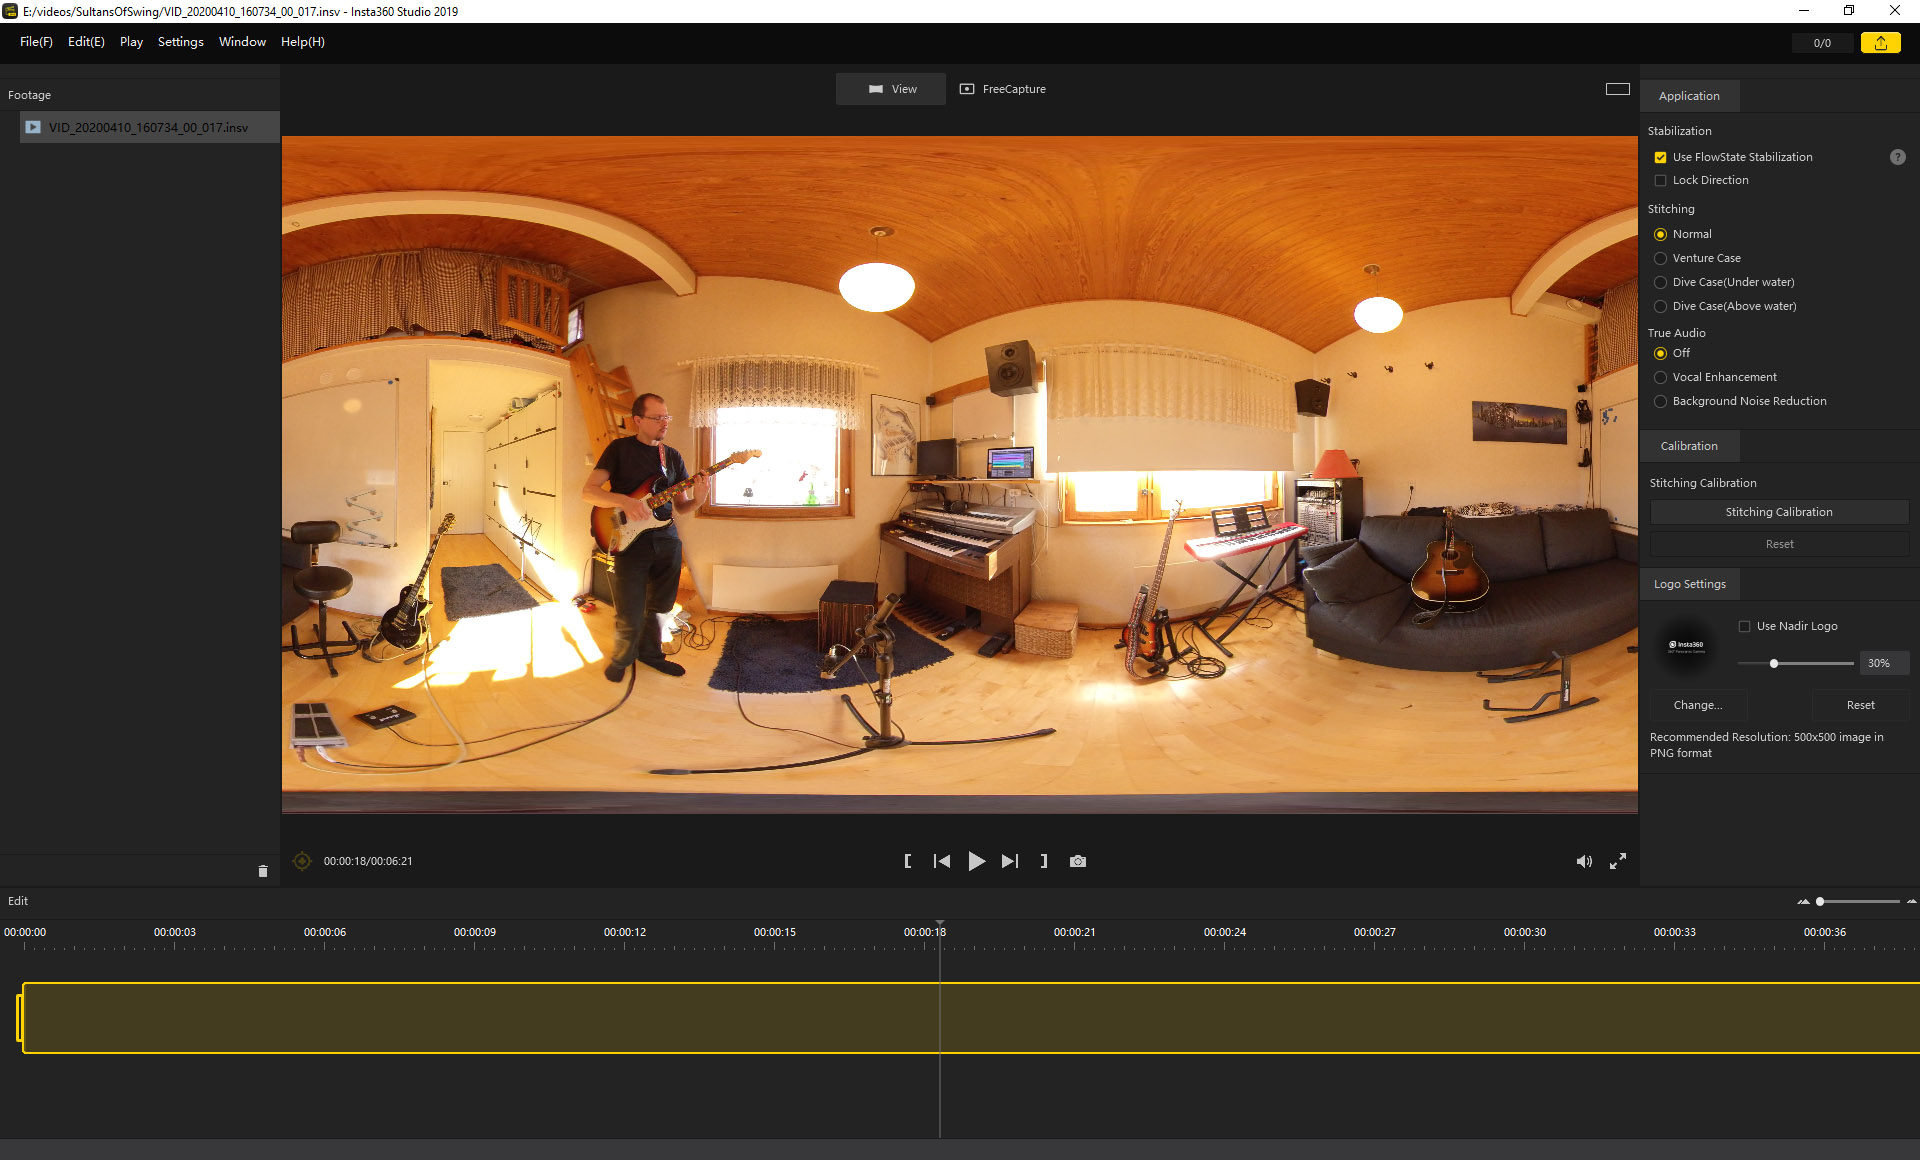Delete footage with trash icon
The image size is (1920, 1160).
coord(263,871)
